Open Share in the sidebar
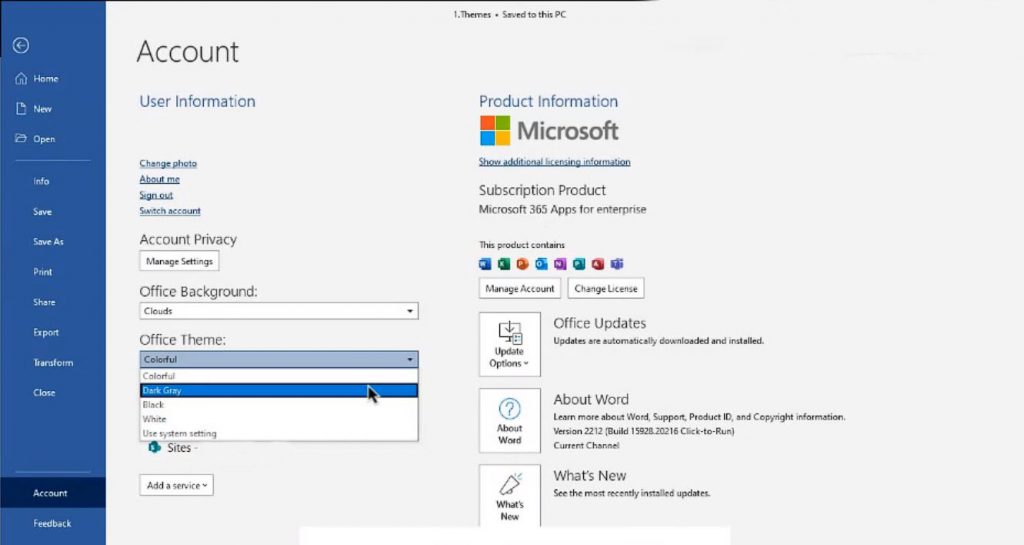 [44, 302]
